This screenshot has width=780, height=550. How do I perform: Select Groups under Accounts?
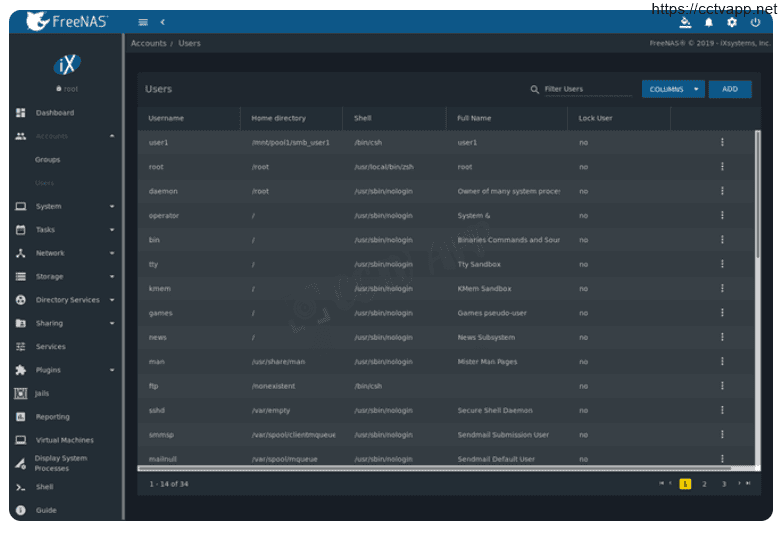point(48,160)
